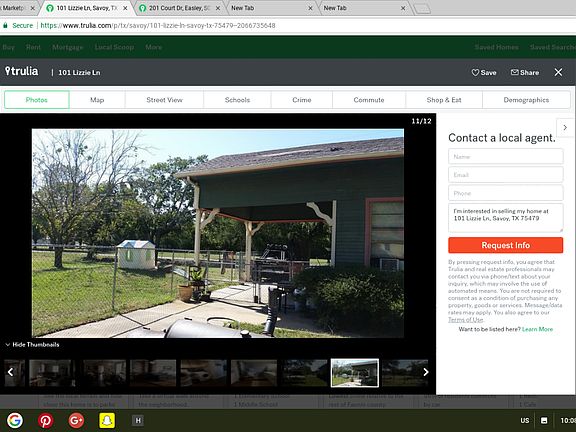This screenshot has height=432, width=576.
Task: Follow the Learn More link
Action: (537, 329)
